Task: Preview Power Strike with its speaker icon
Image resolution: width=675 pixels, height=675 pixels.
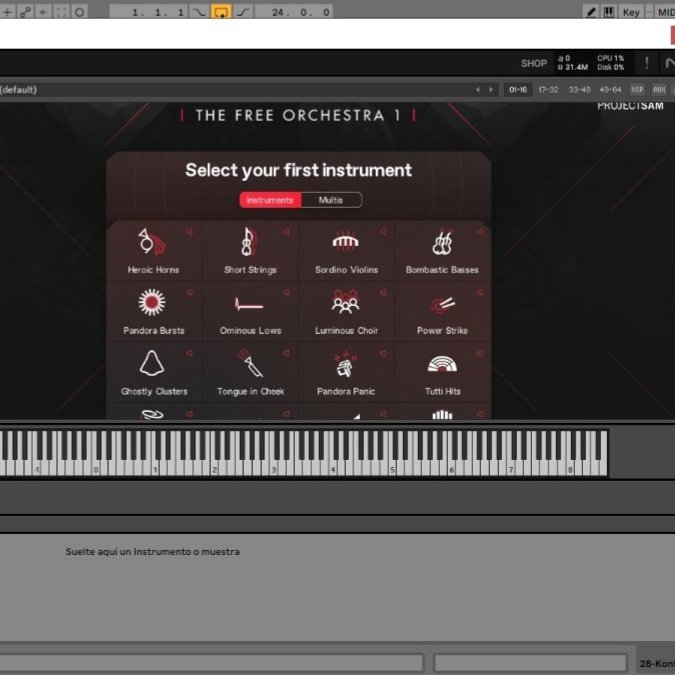Action: (480, 293)
